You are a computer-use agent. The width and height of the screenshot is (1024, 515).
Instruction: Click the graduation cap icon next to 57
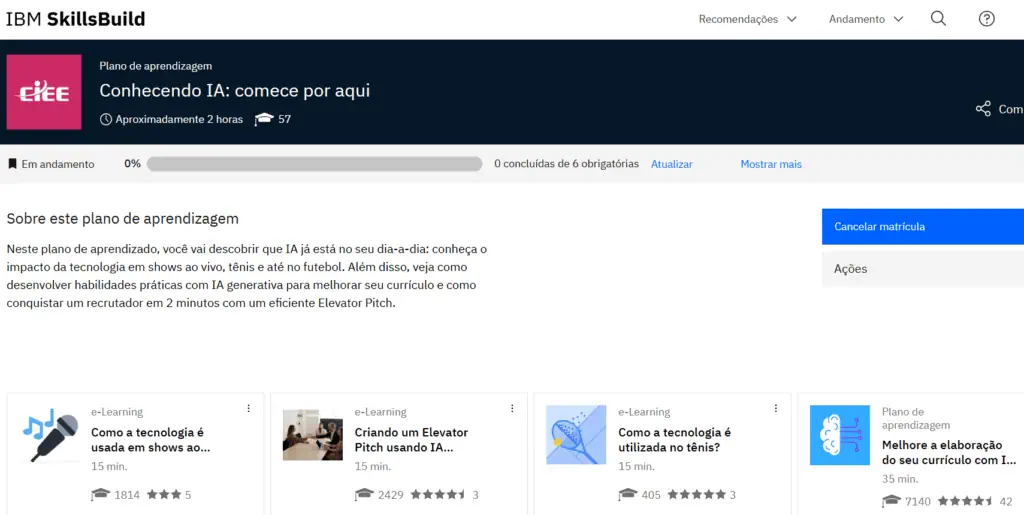point(264,119)
